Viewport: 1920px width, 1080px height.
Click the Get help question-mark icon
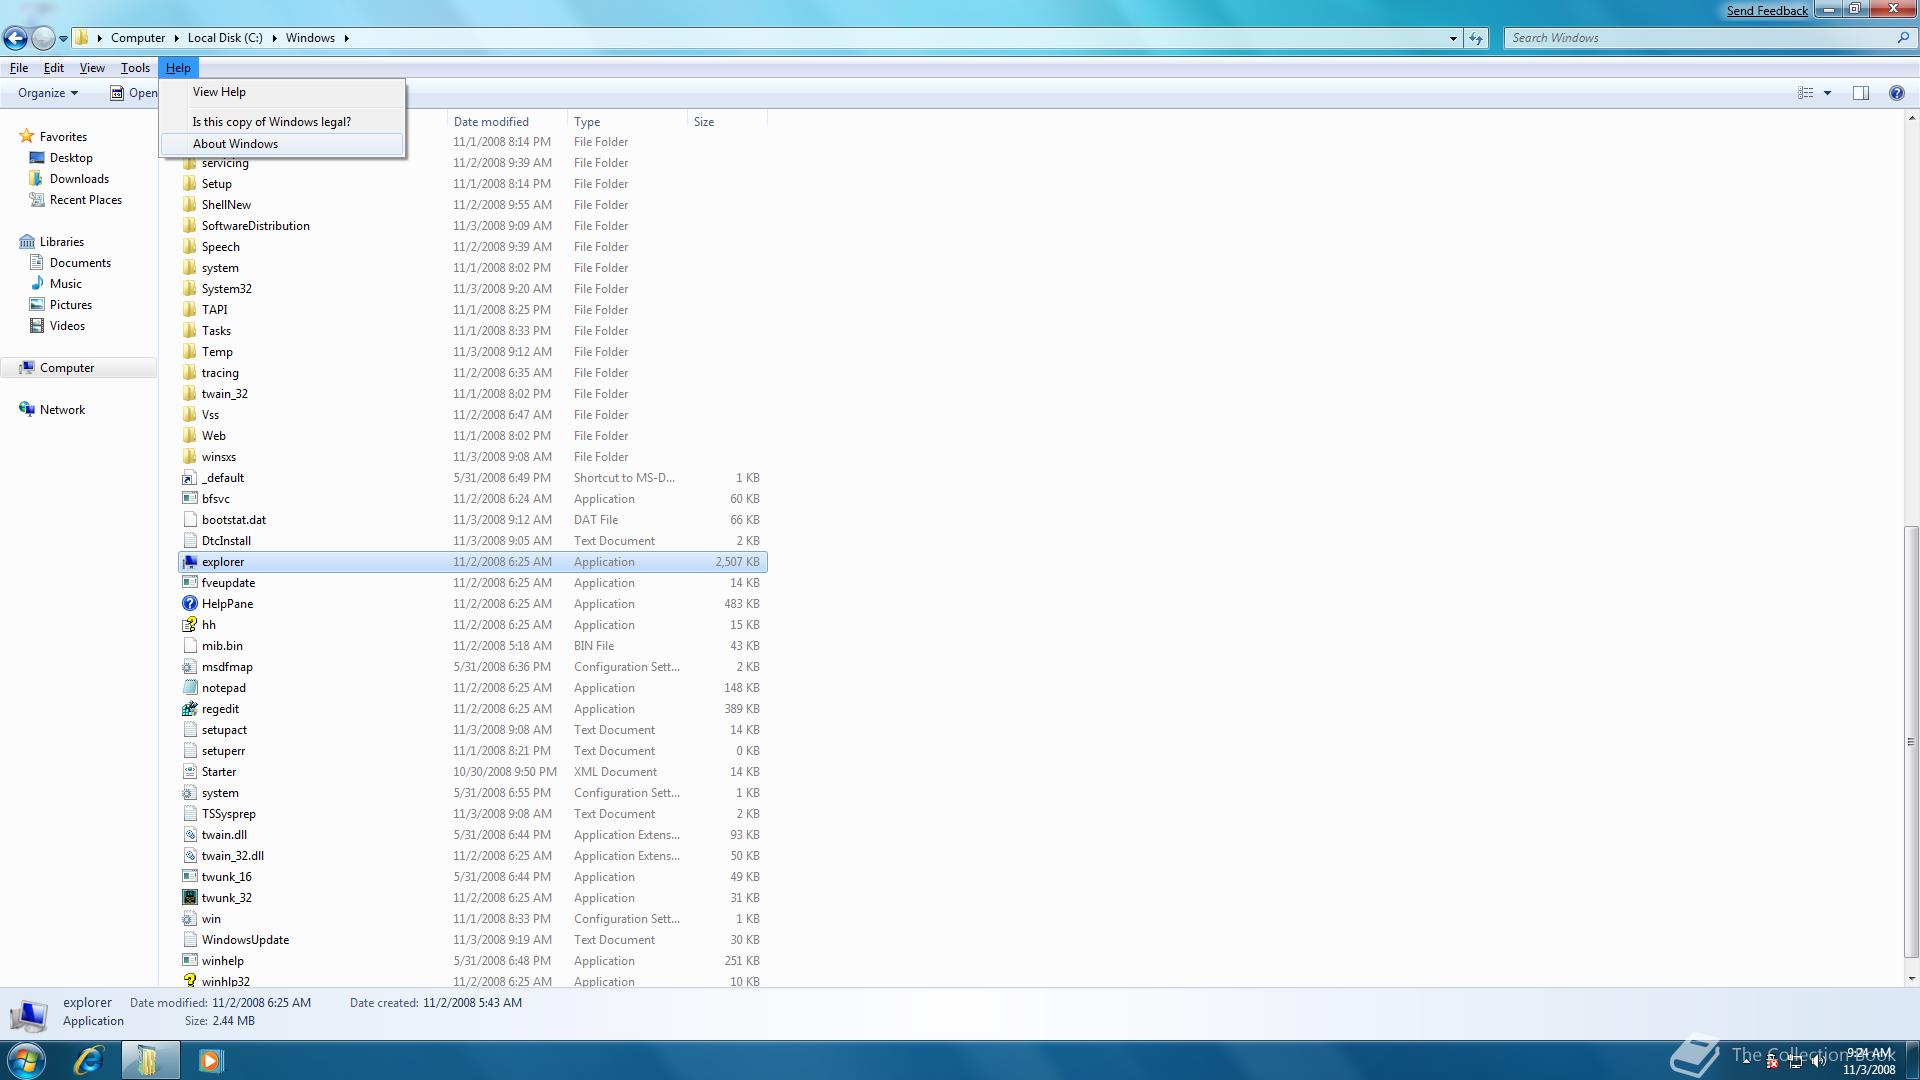1896,93
